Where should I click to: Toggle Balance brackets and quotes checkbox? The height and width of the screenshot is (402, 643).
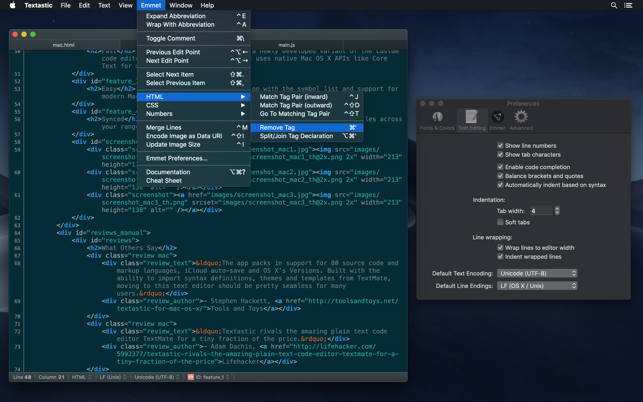500,176
